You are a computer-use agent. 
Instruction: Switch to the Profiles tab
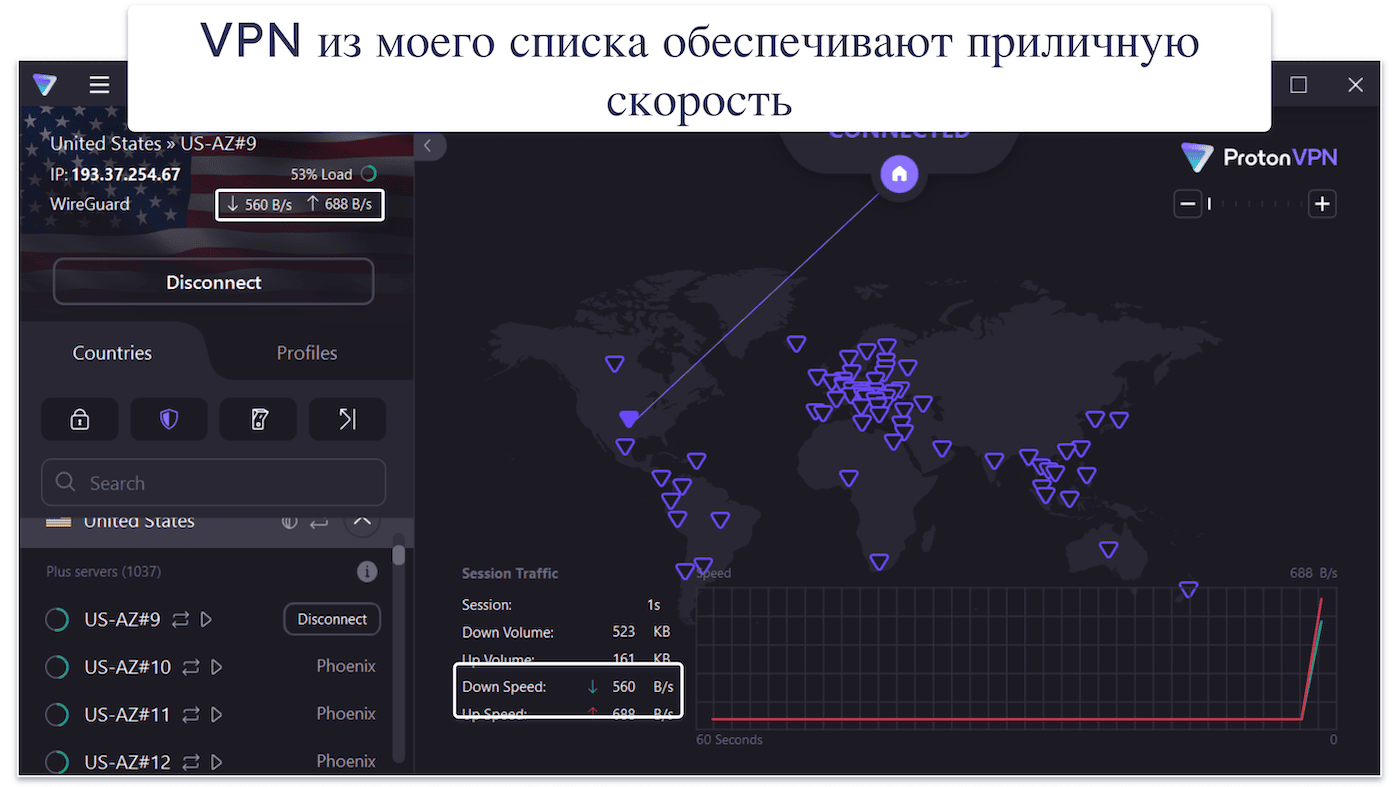point(307,353)
